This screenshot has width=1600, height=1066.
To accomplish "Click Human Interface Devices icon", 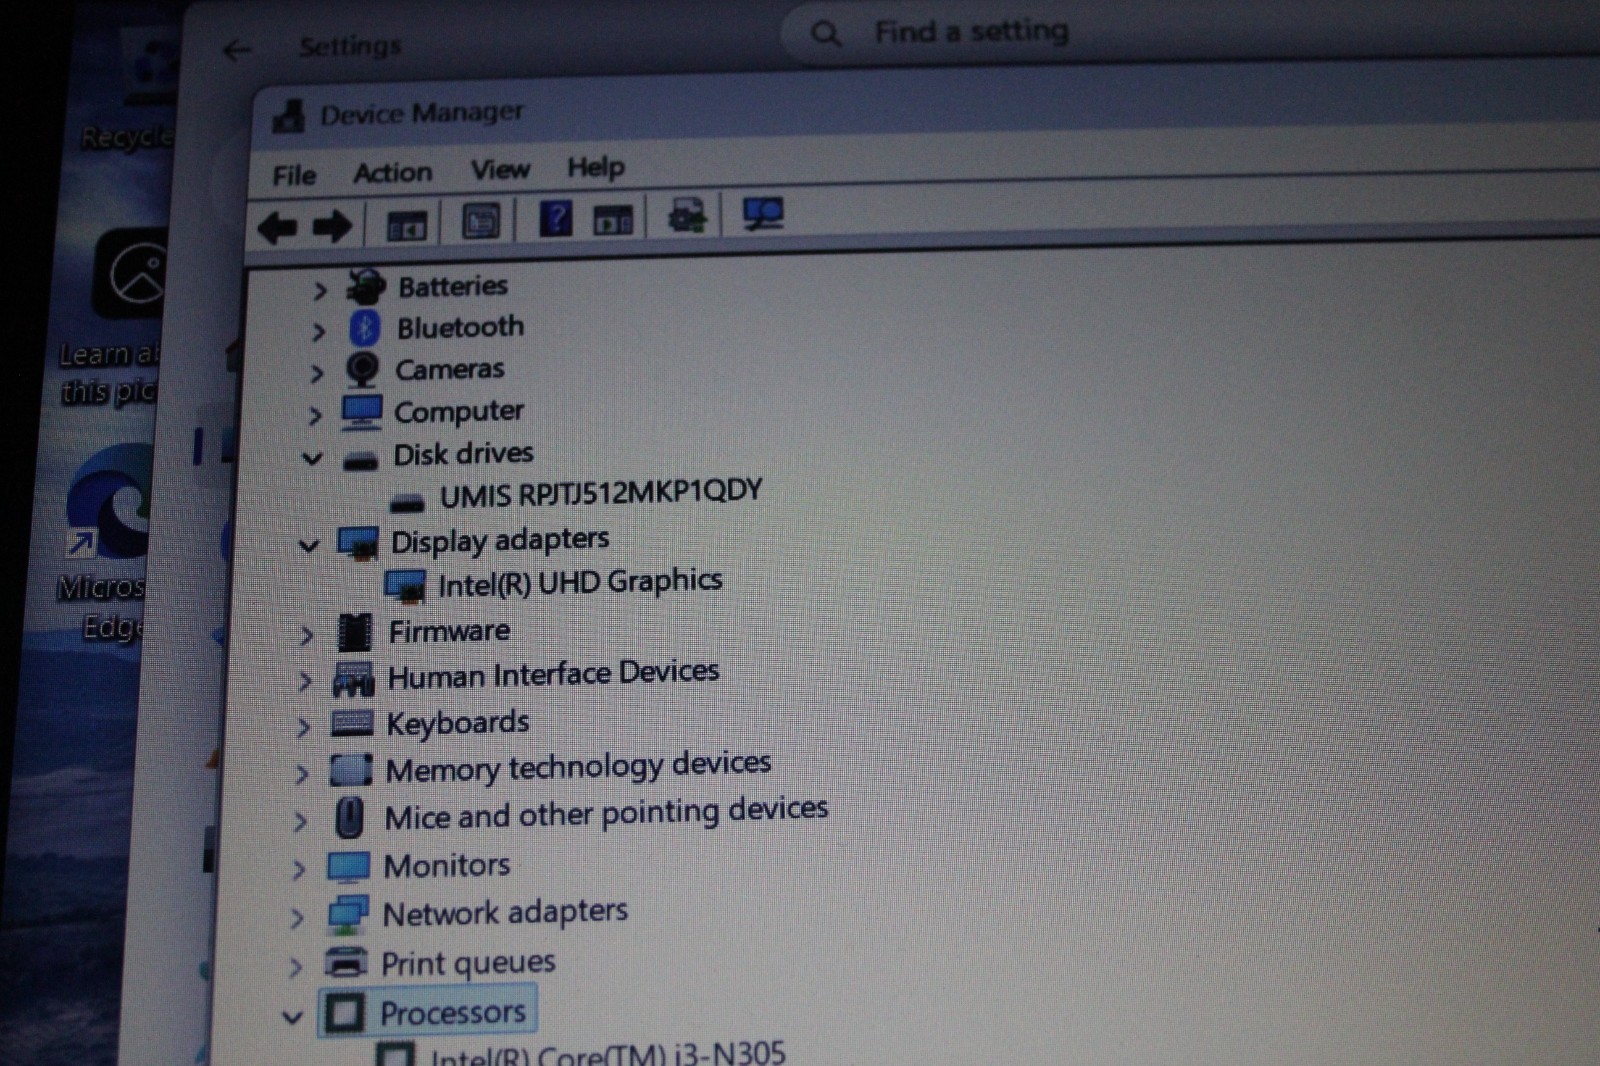I will pos(353,680).
